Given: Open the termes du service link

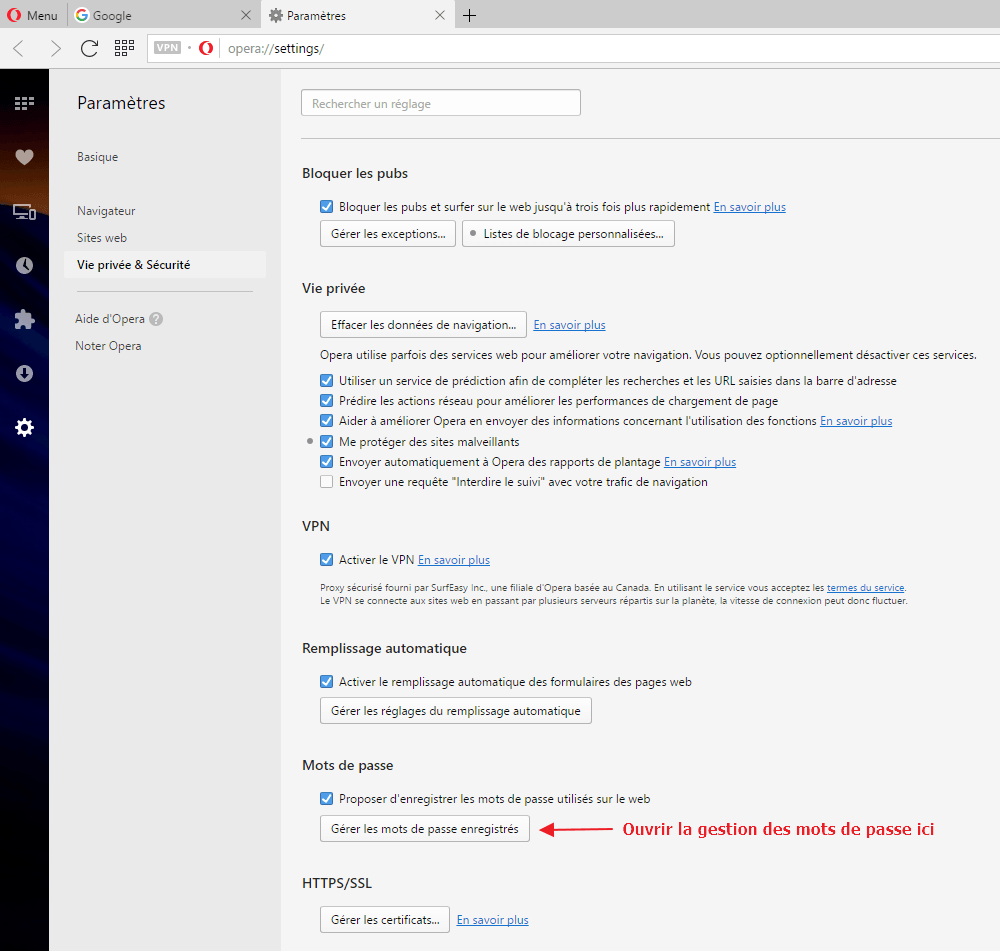Looking at the screenshot, I should [x=865, y=588].
